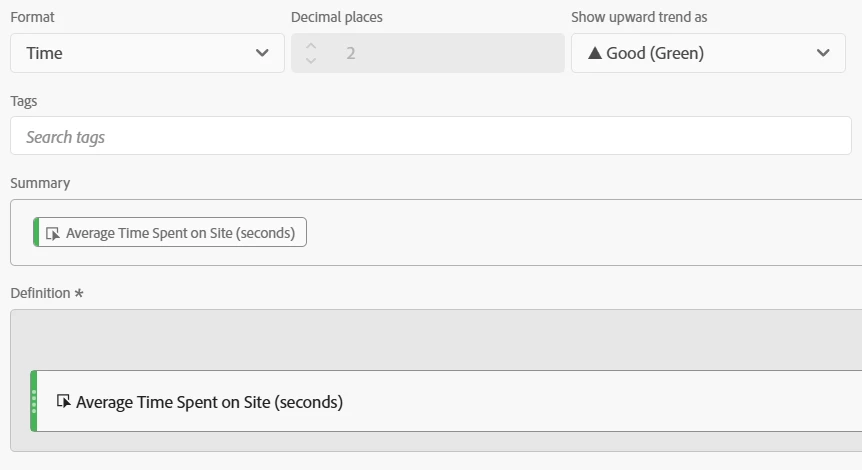The width and height of the screenshot is (862, 470).
Task: Select the Average Time Spent row in Definition
Action: point(450,402)
